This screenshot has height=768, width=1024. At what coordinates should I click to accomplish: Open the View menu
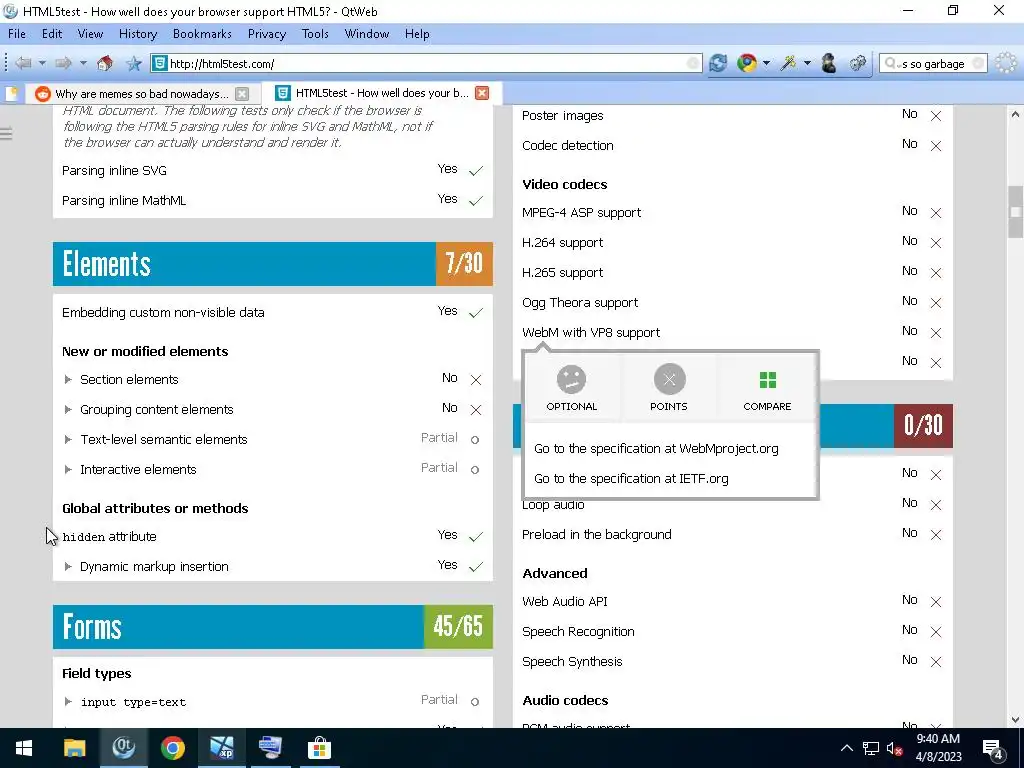[90, 34]
